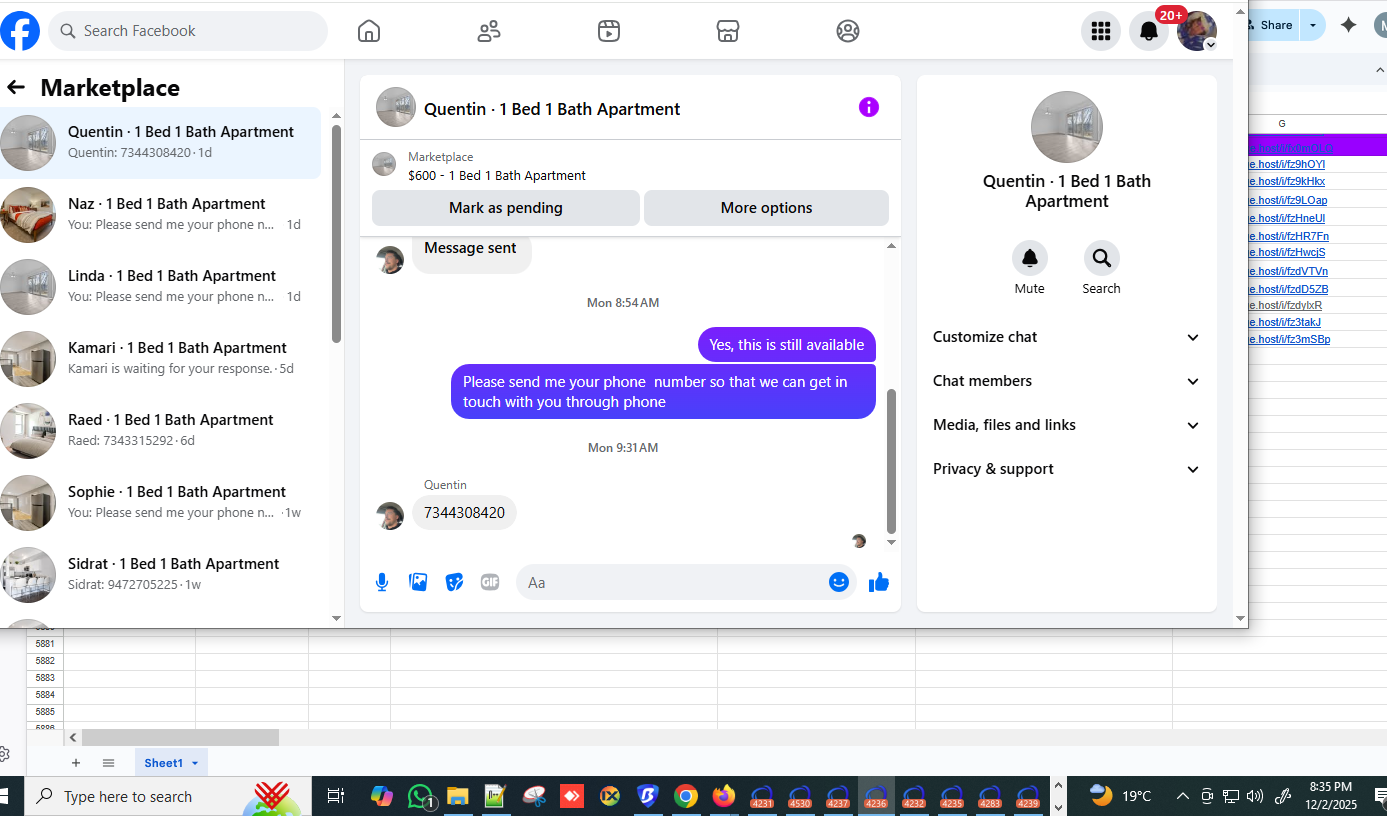Click the Aa message input box

(x=670, y=582)
